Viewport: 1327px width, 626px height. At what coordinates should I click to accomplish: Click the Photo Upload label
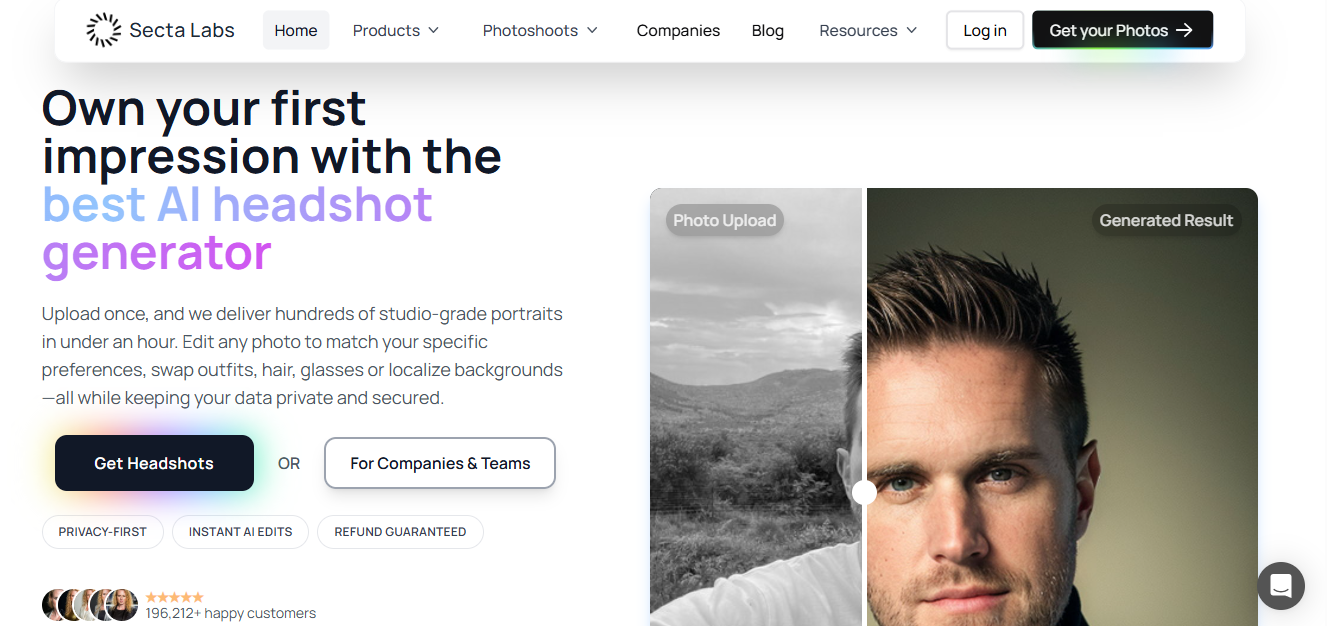[725, 220]
